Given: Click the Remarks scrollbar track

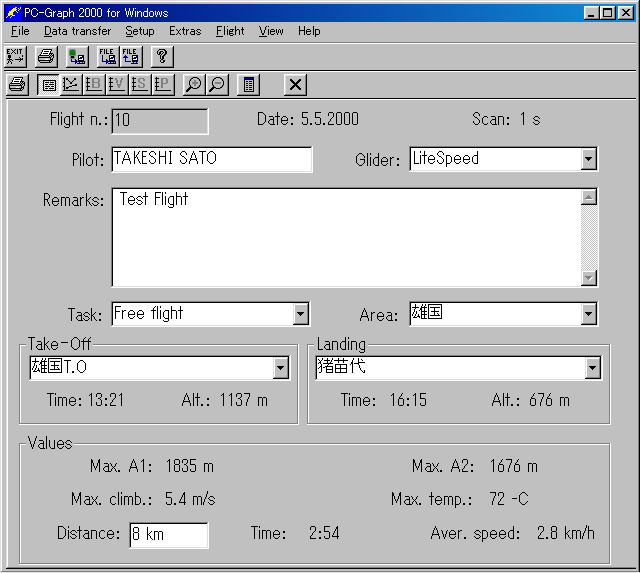Looking at the screenshot, I should [589, 238].
